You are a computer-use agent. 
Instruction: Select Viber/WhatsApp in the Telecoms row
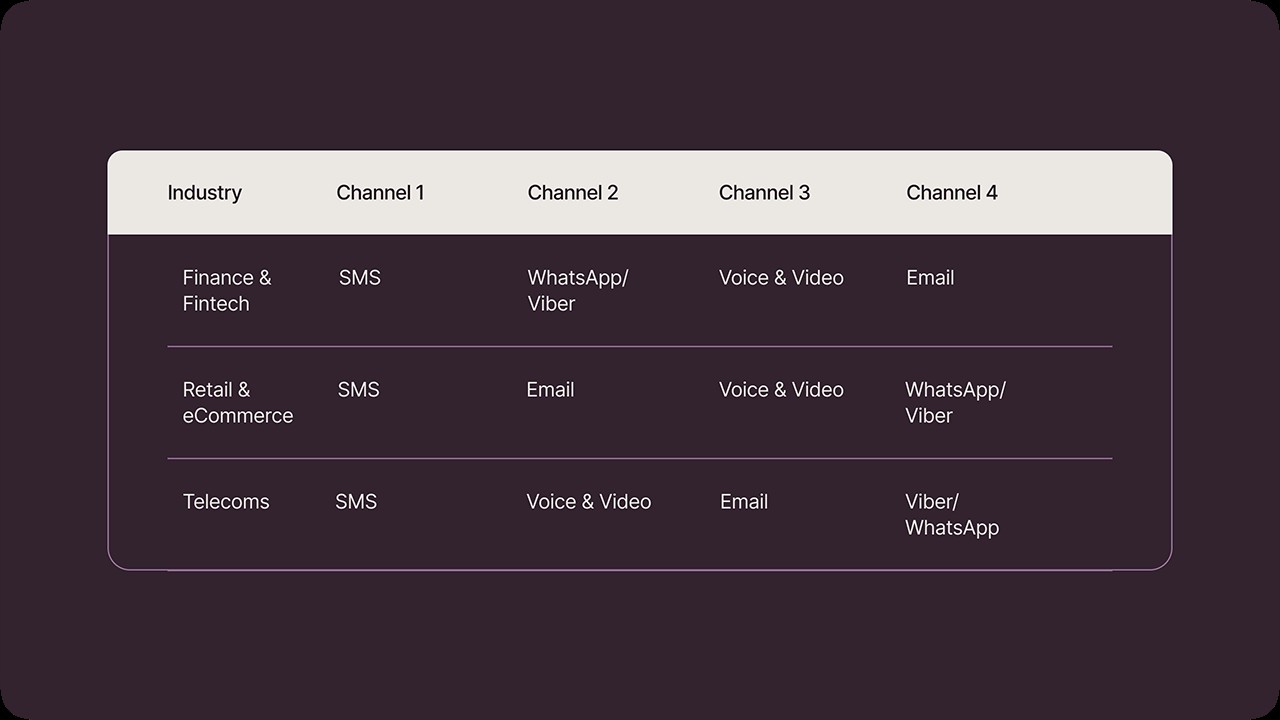pos(952,515)
